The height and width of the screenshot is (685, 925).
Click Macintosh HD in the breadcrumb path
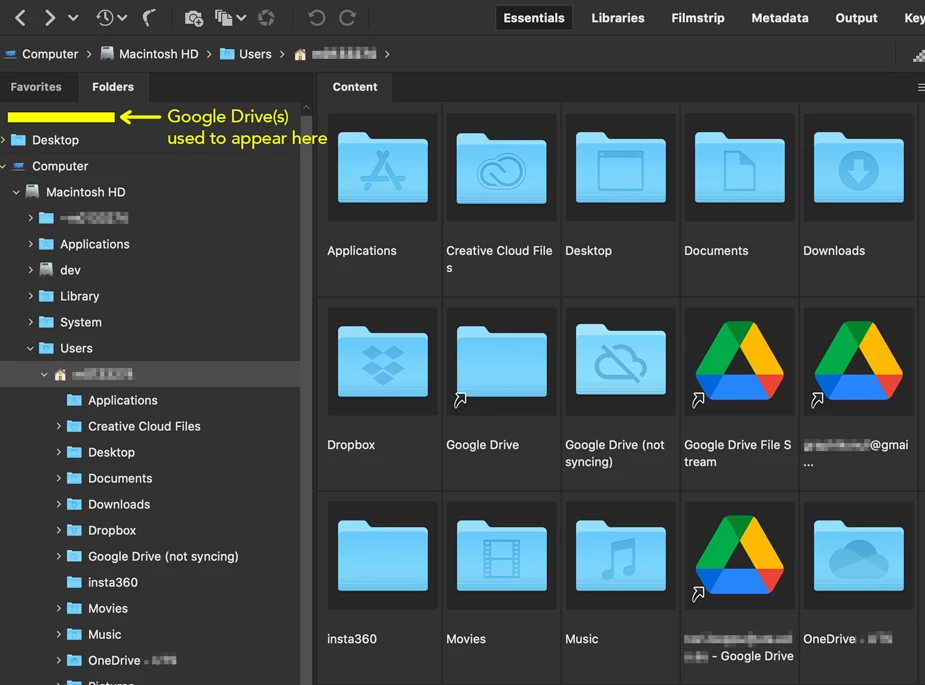(x=158, y=54)
